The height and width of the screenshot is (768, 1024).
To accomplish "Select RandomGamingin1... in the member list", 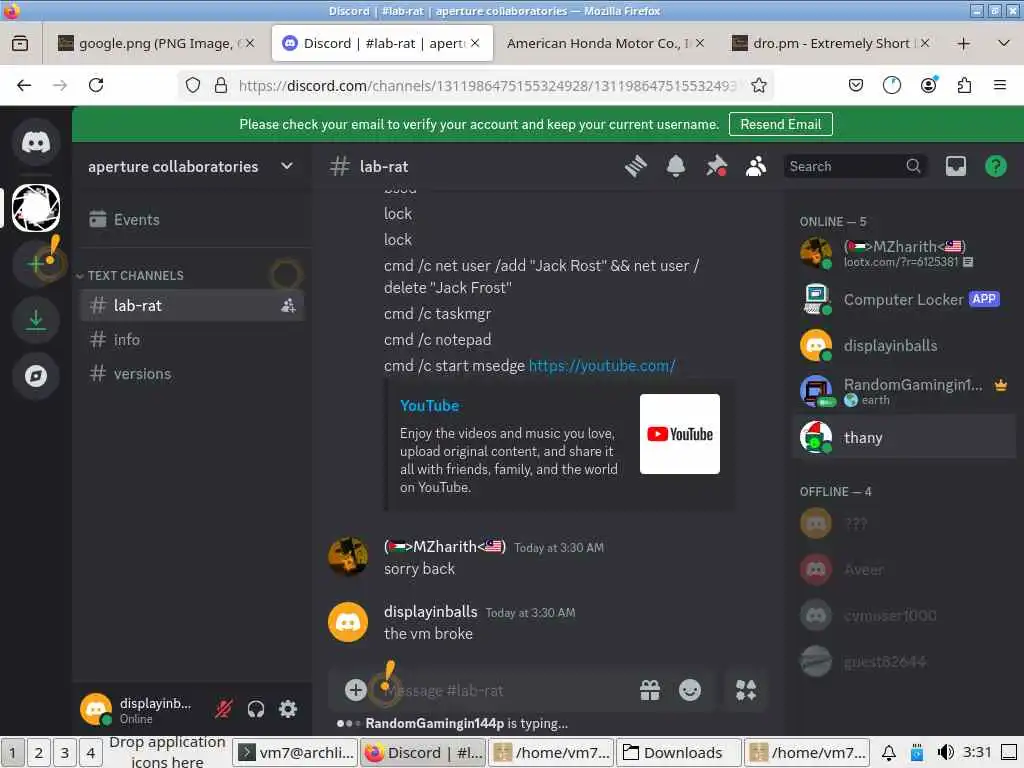I will [904, 391].
